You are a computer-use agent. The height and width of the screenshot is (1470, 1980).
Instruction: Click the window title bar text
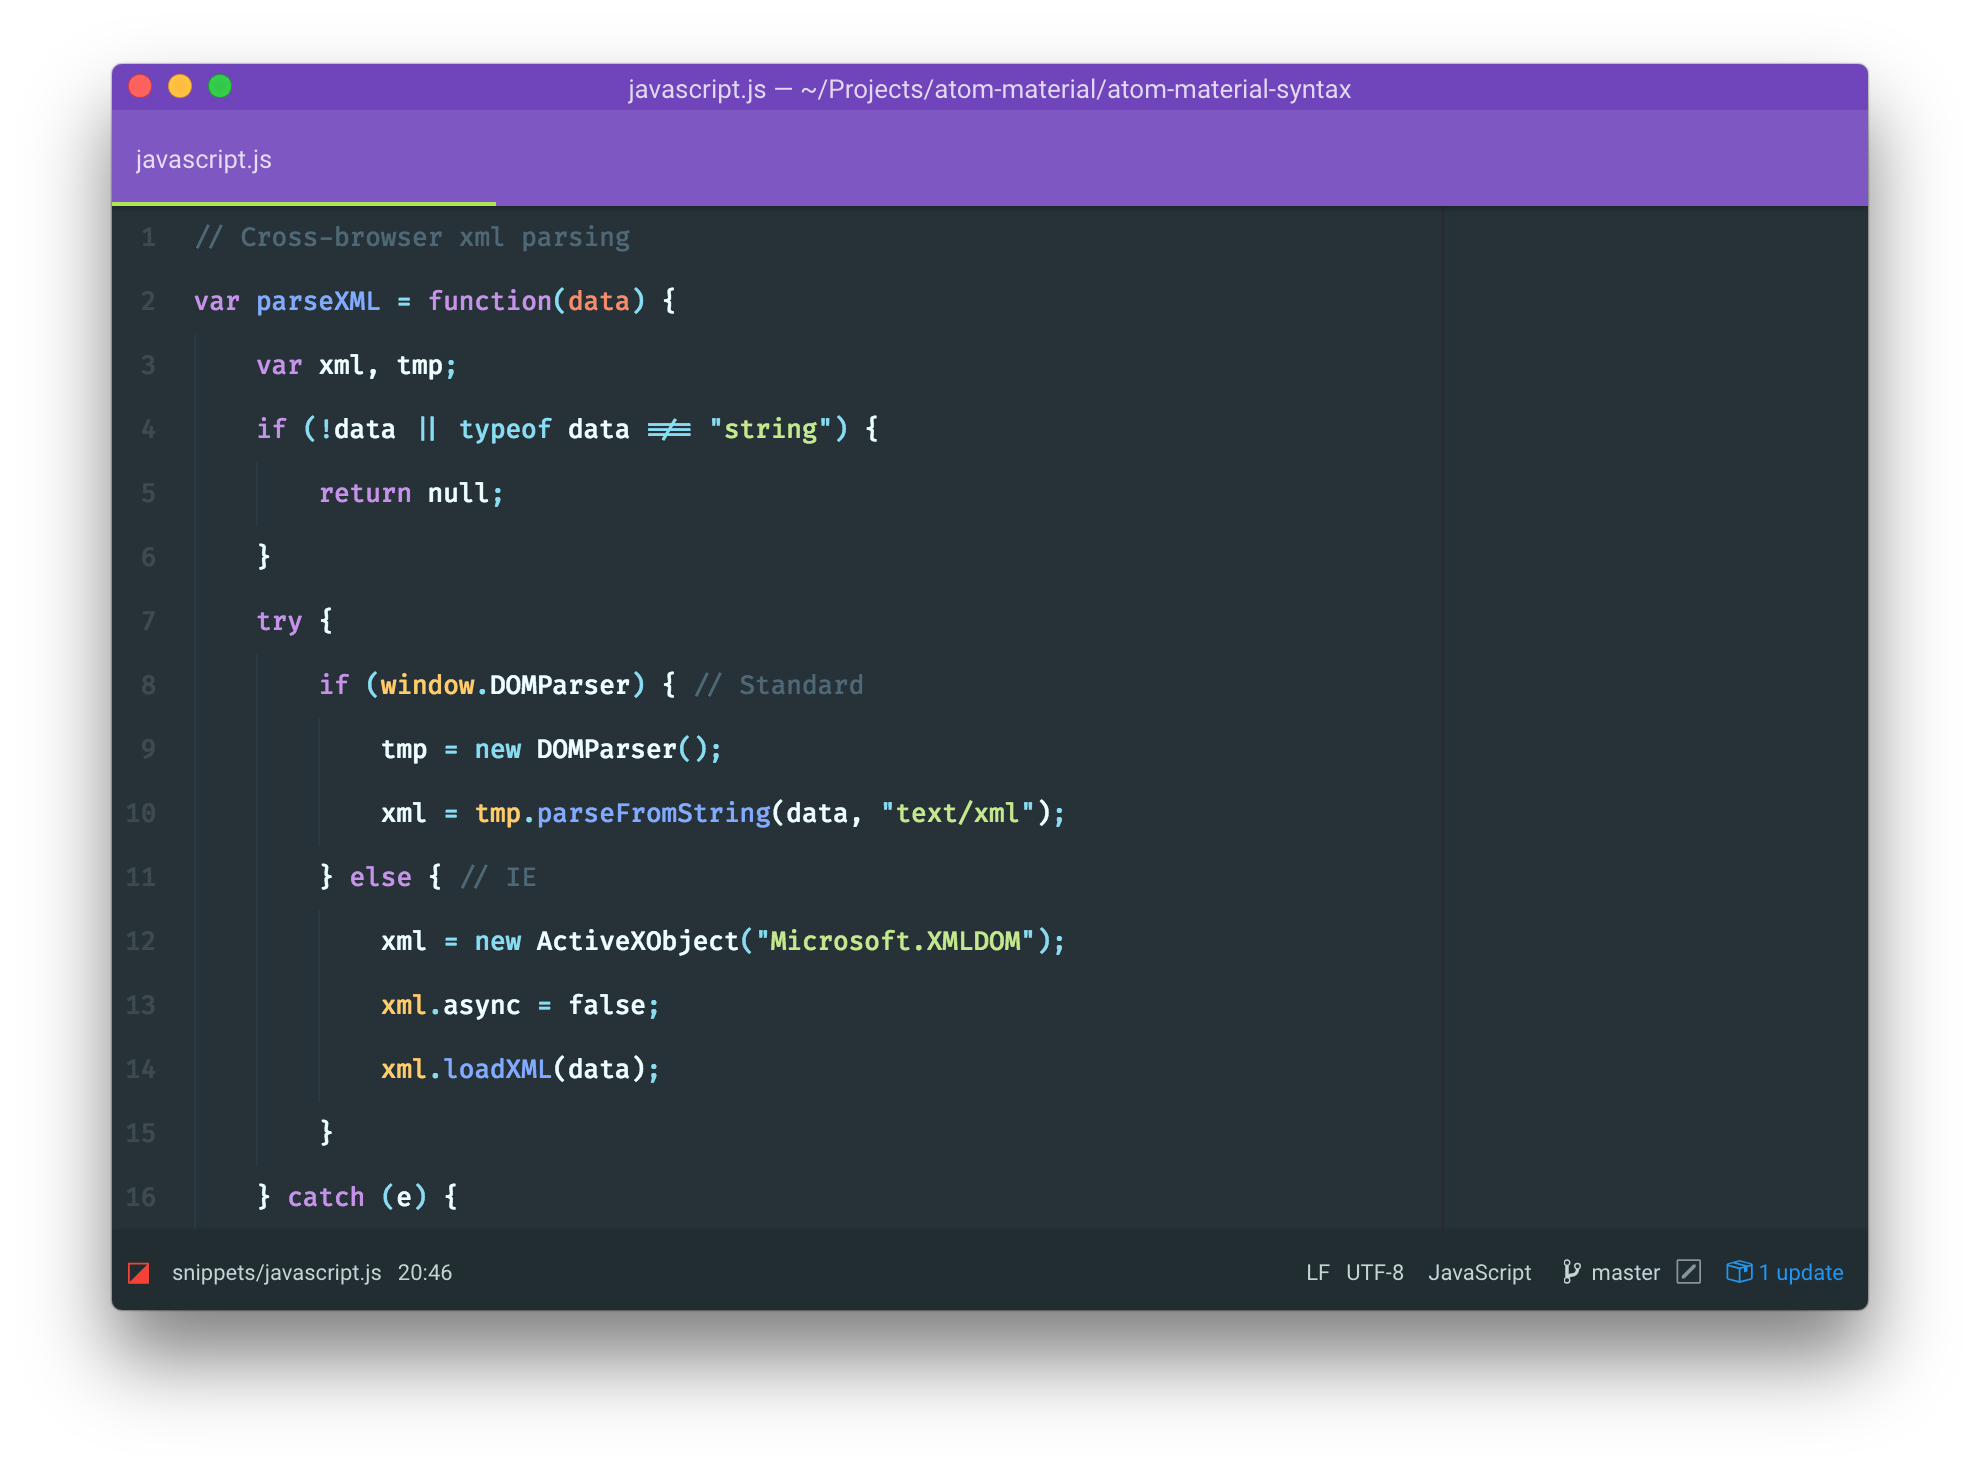pos(989,89)
